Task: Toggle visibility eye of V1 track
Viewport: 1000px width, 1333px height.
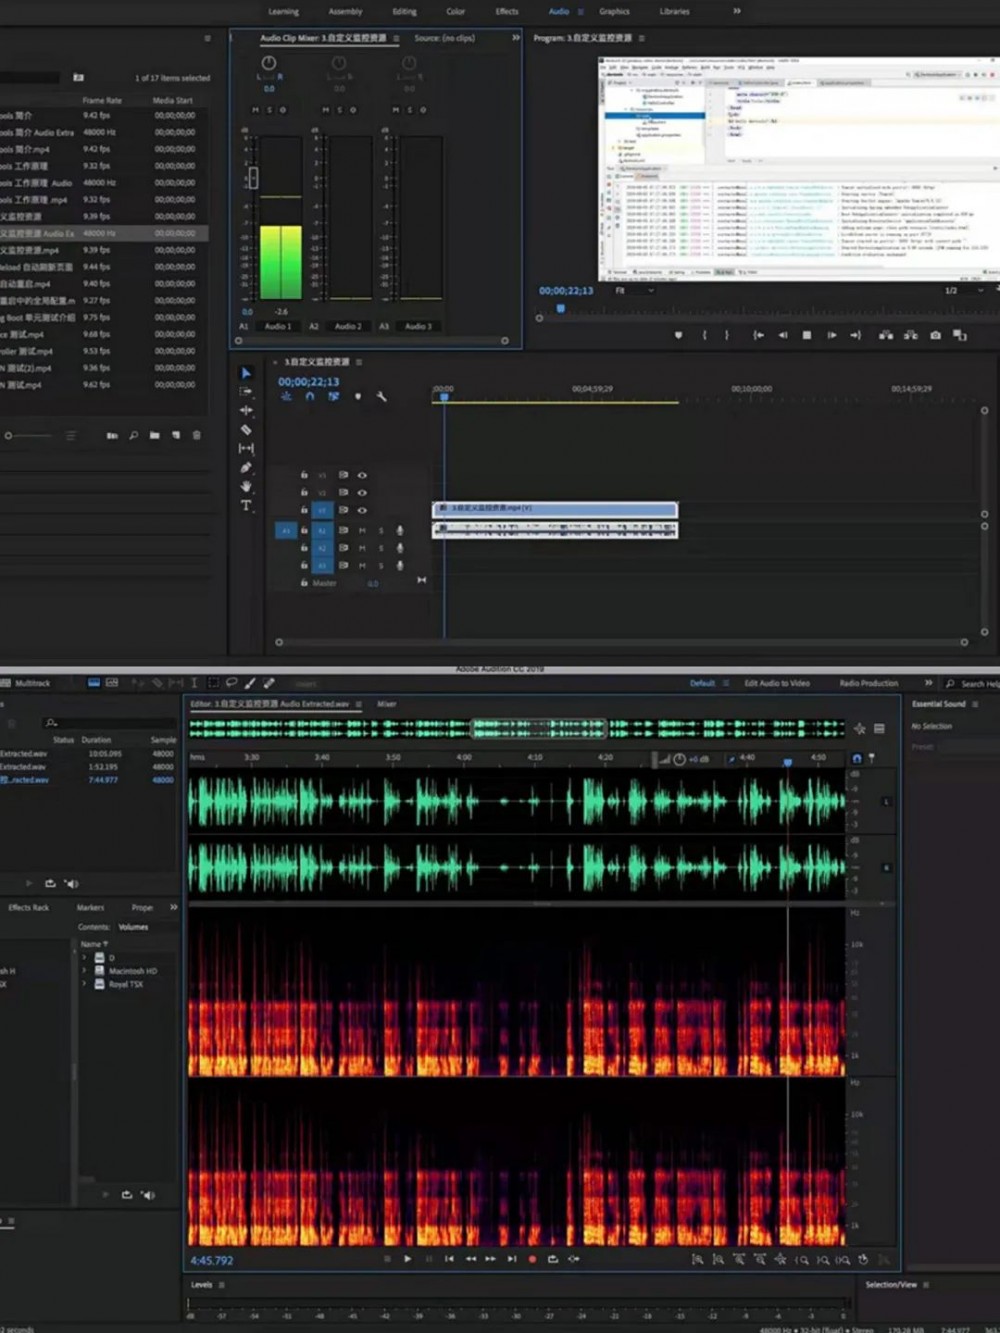Action: [362, 510]
